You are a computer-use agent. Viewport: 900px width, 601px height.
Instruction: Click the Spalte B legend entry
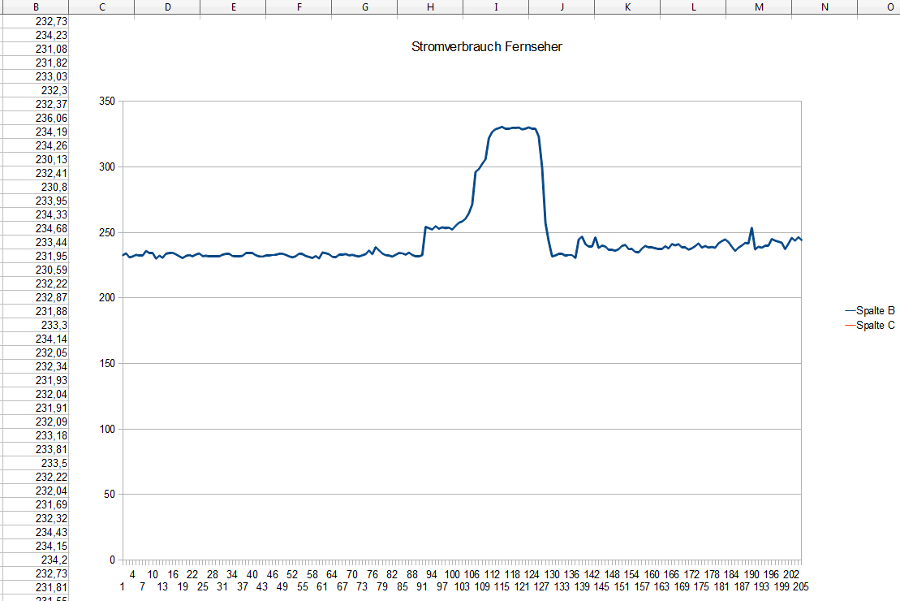[x=876, y=311]
